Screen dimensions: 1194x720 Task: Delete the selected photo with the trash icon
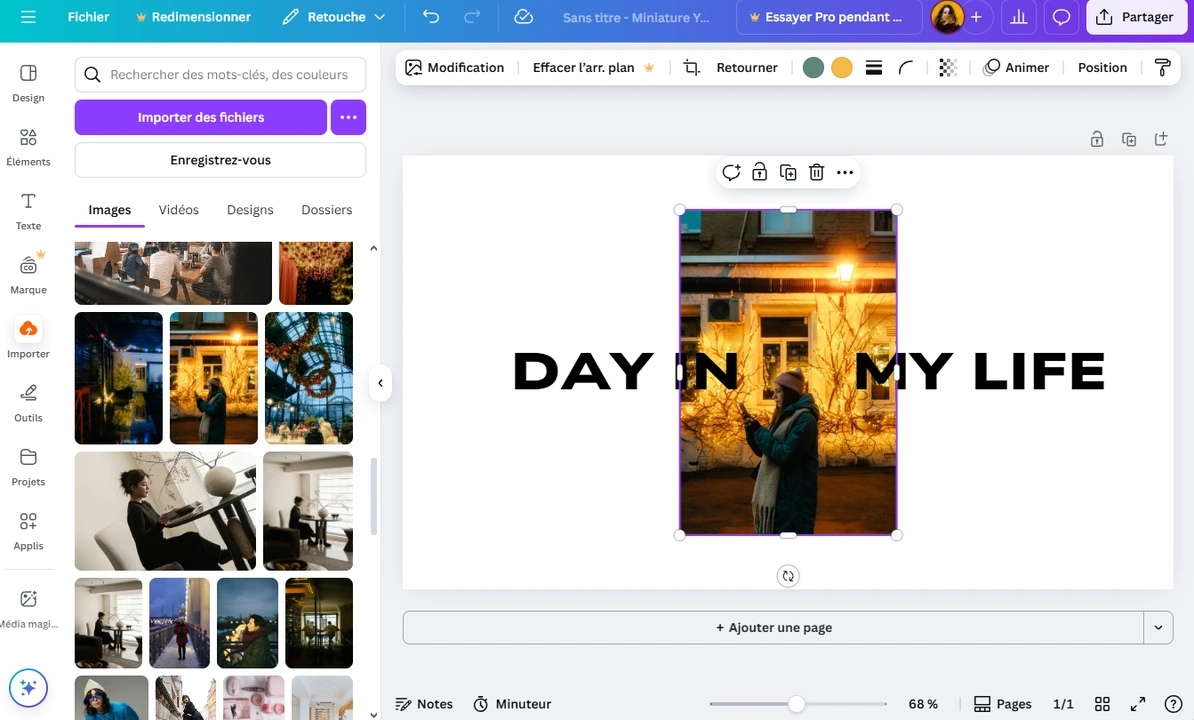point(816,172)
